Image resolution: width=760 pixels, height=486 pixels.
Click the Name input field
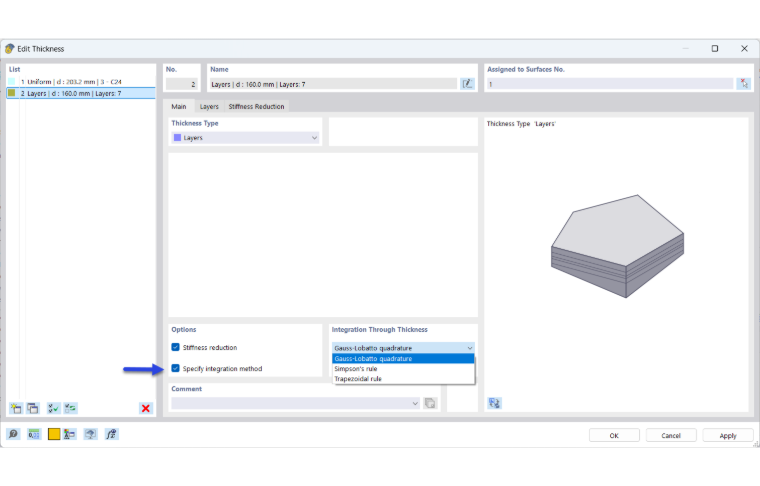(x=333, y=84)
